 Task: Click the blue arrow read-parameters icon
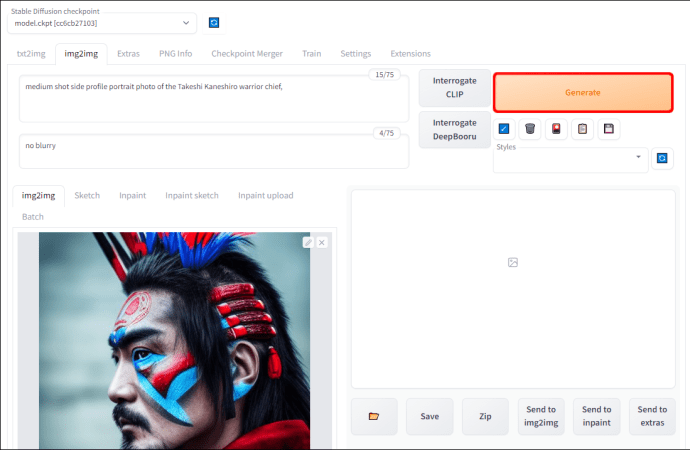pos(504,128)
